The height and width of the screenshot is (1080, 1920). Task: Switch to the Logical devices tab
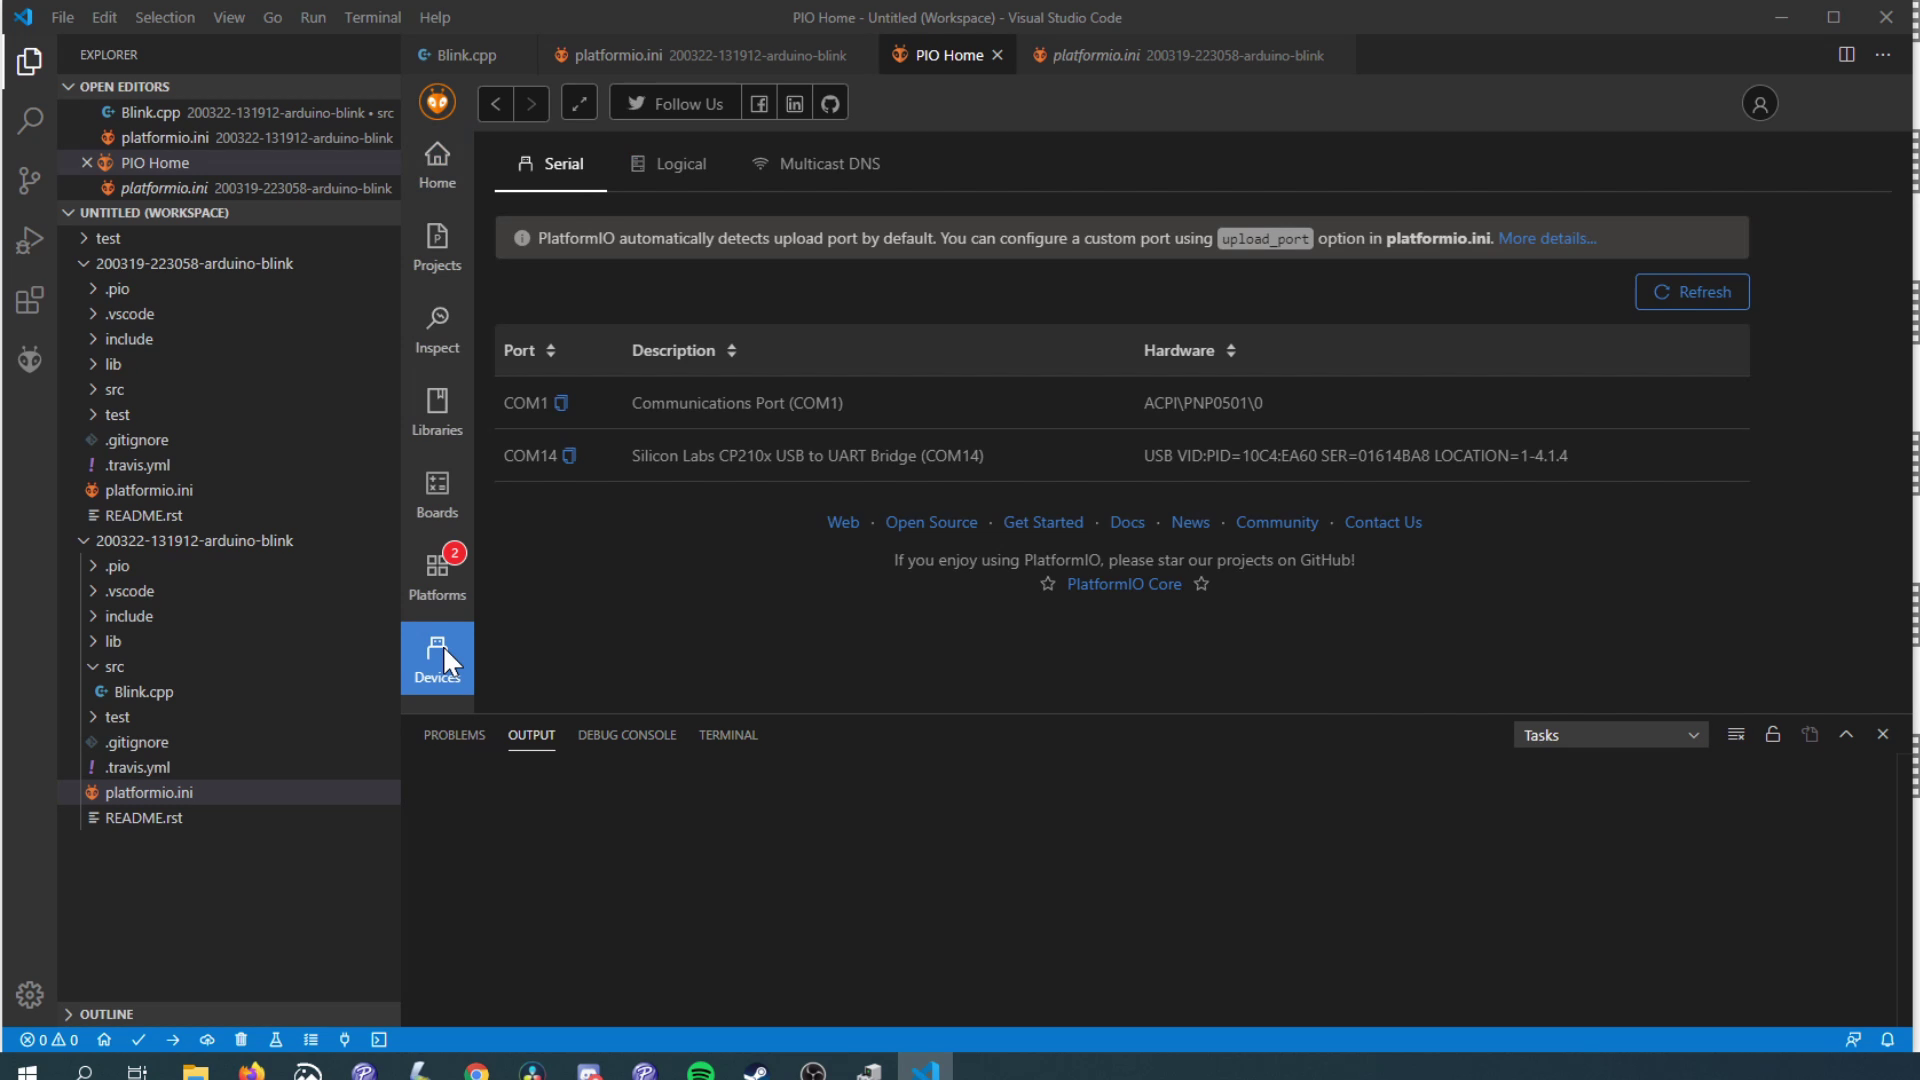tap(668, 164)
